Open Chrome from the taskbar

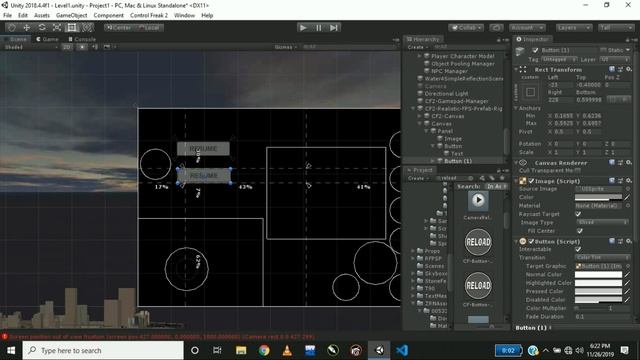264,350
